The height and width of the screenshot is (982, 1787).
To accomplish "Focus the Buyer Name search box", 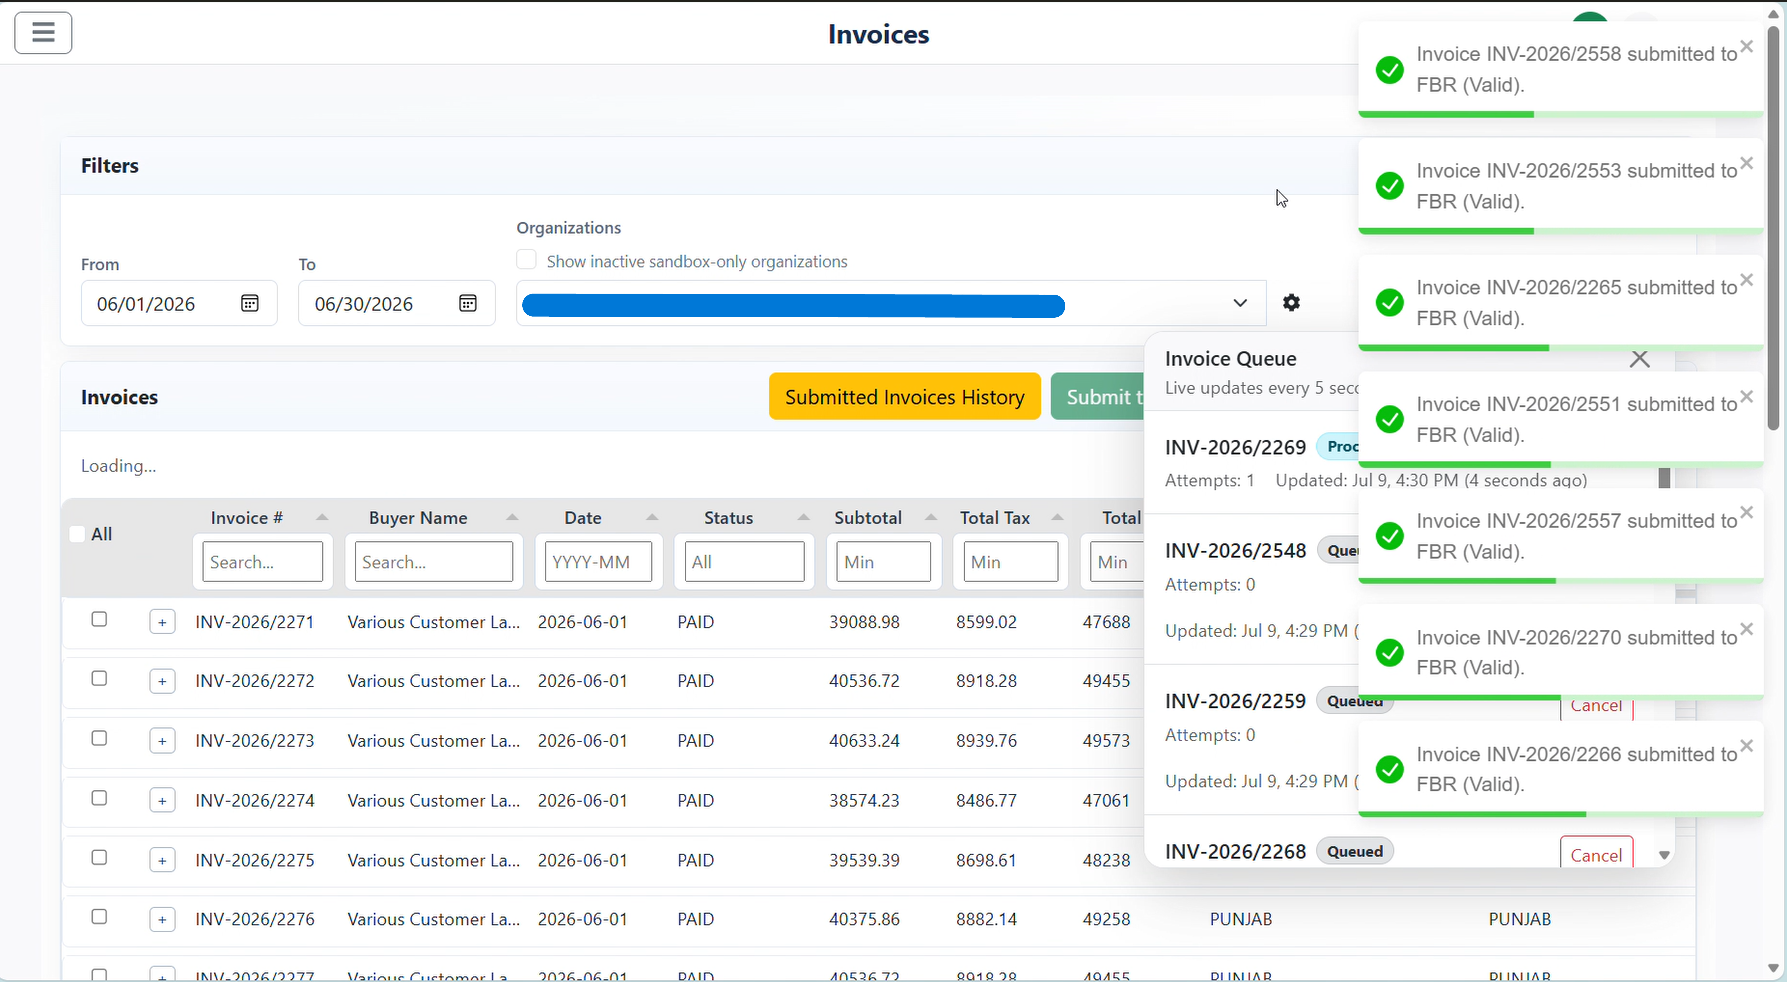I will coord(434,562).
